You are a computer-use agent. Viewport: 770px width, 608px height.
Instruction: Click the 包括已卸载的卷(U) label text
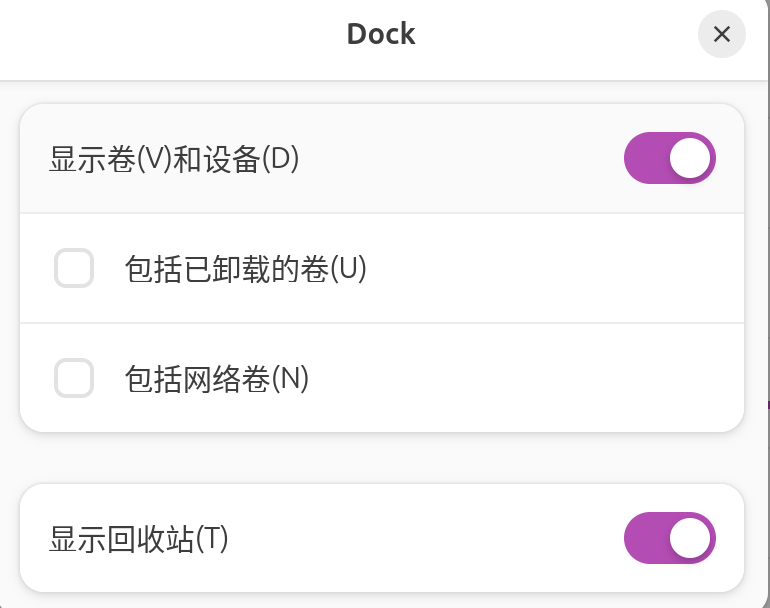click(246, 269)
